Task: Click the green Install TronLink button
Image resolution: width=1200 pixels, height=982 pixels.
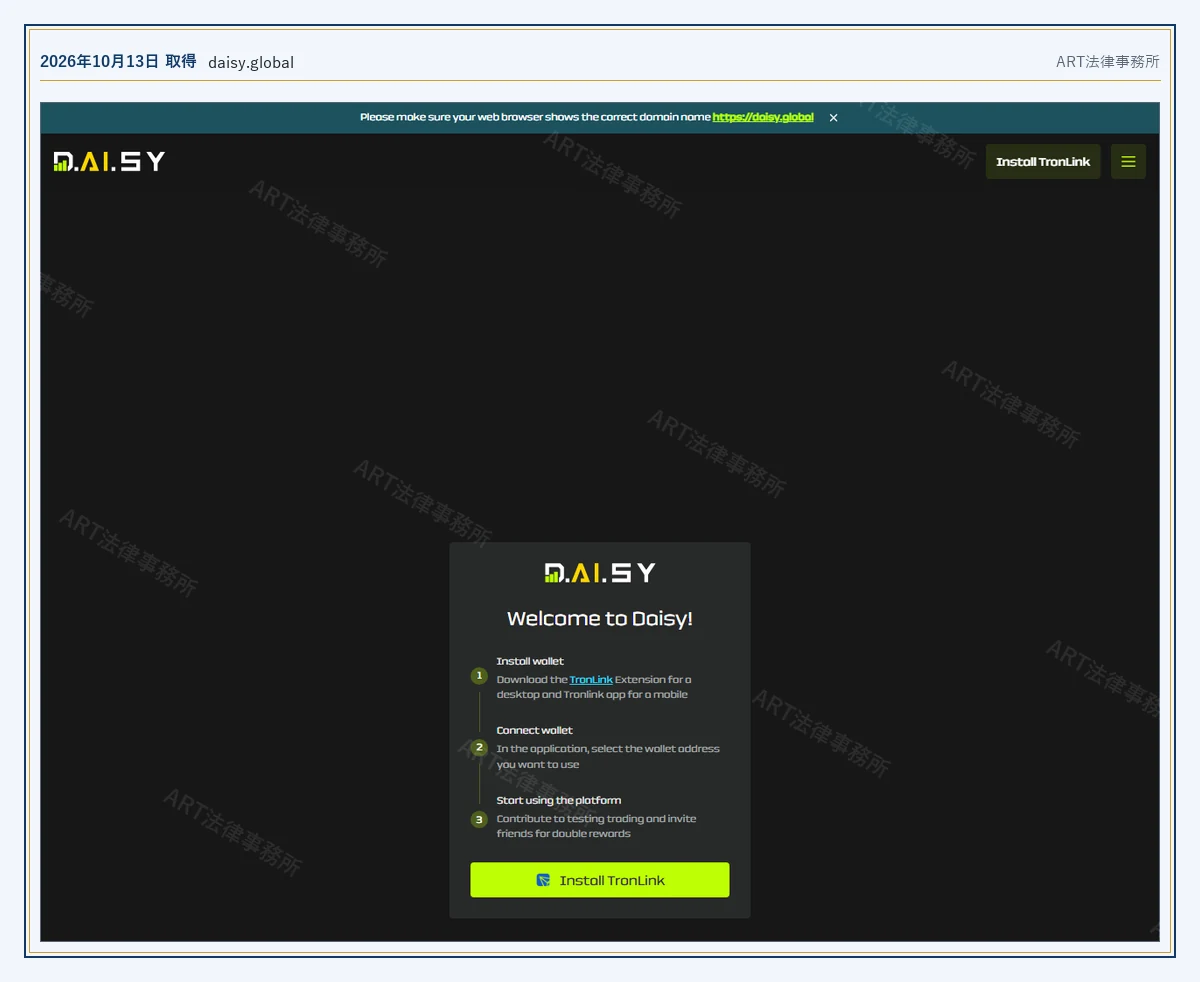Action: coord(600,880)
